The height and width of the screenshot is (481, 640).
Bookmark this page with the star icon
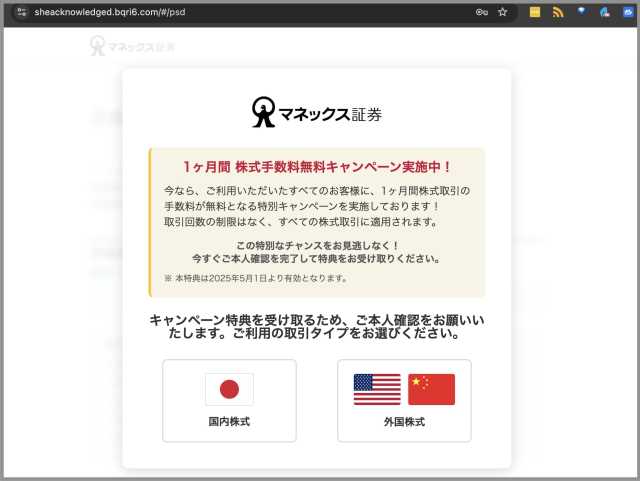click(x=503, y=12)
